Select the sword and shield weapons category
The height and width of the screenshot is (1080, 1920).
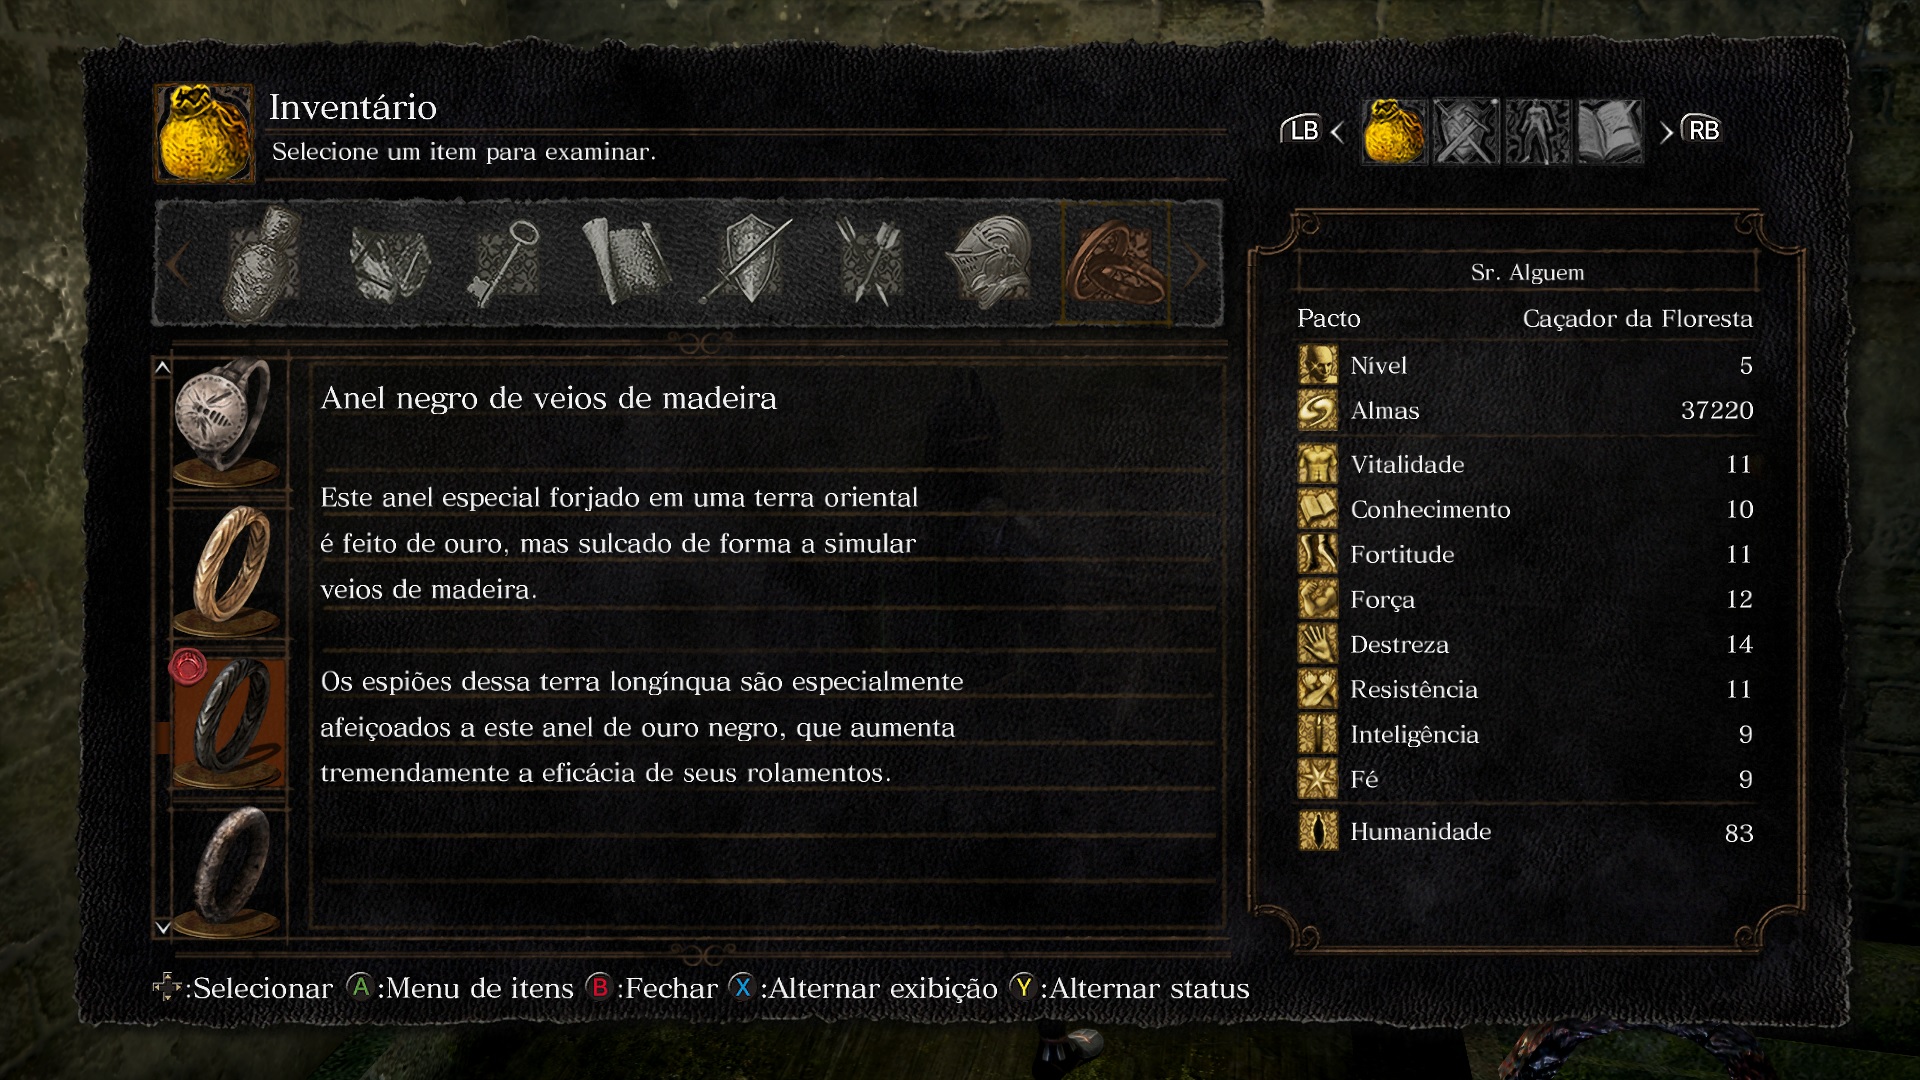coord(748,263)
